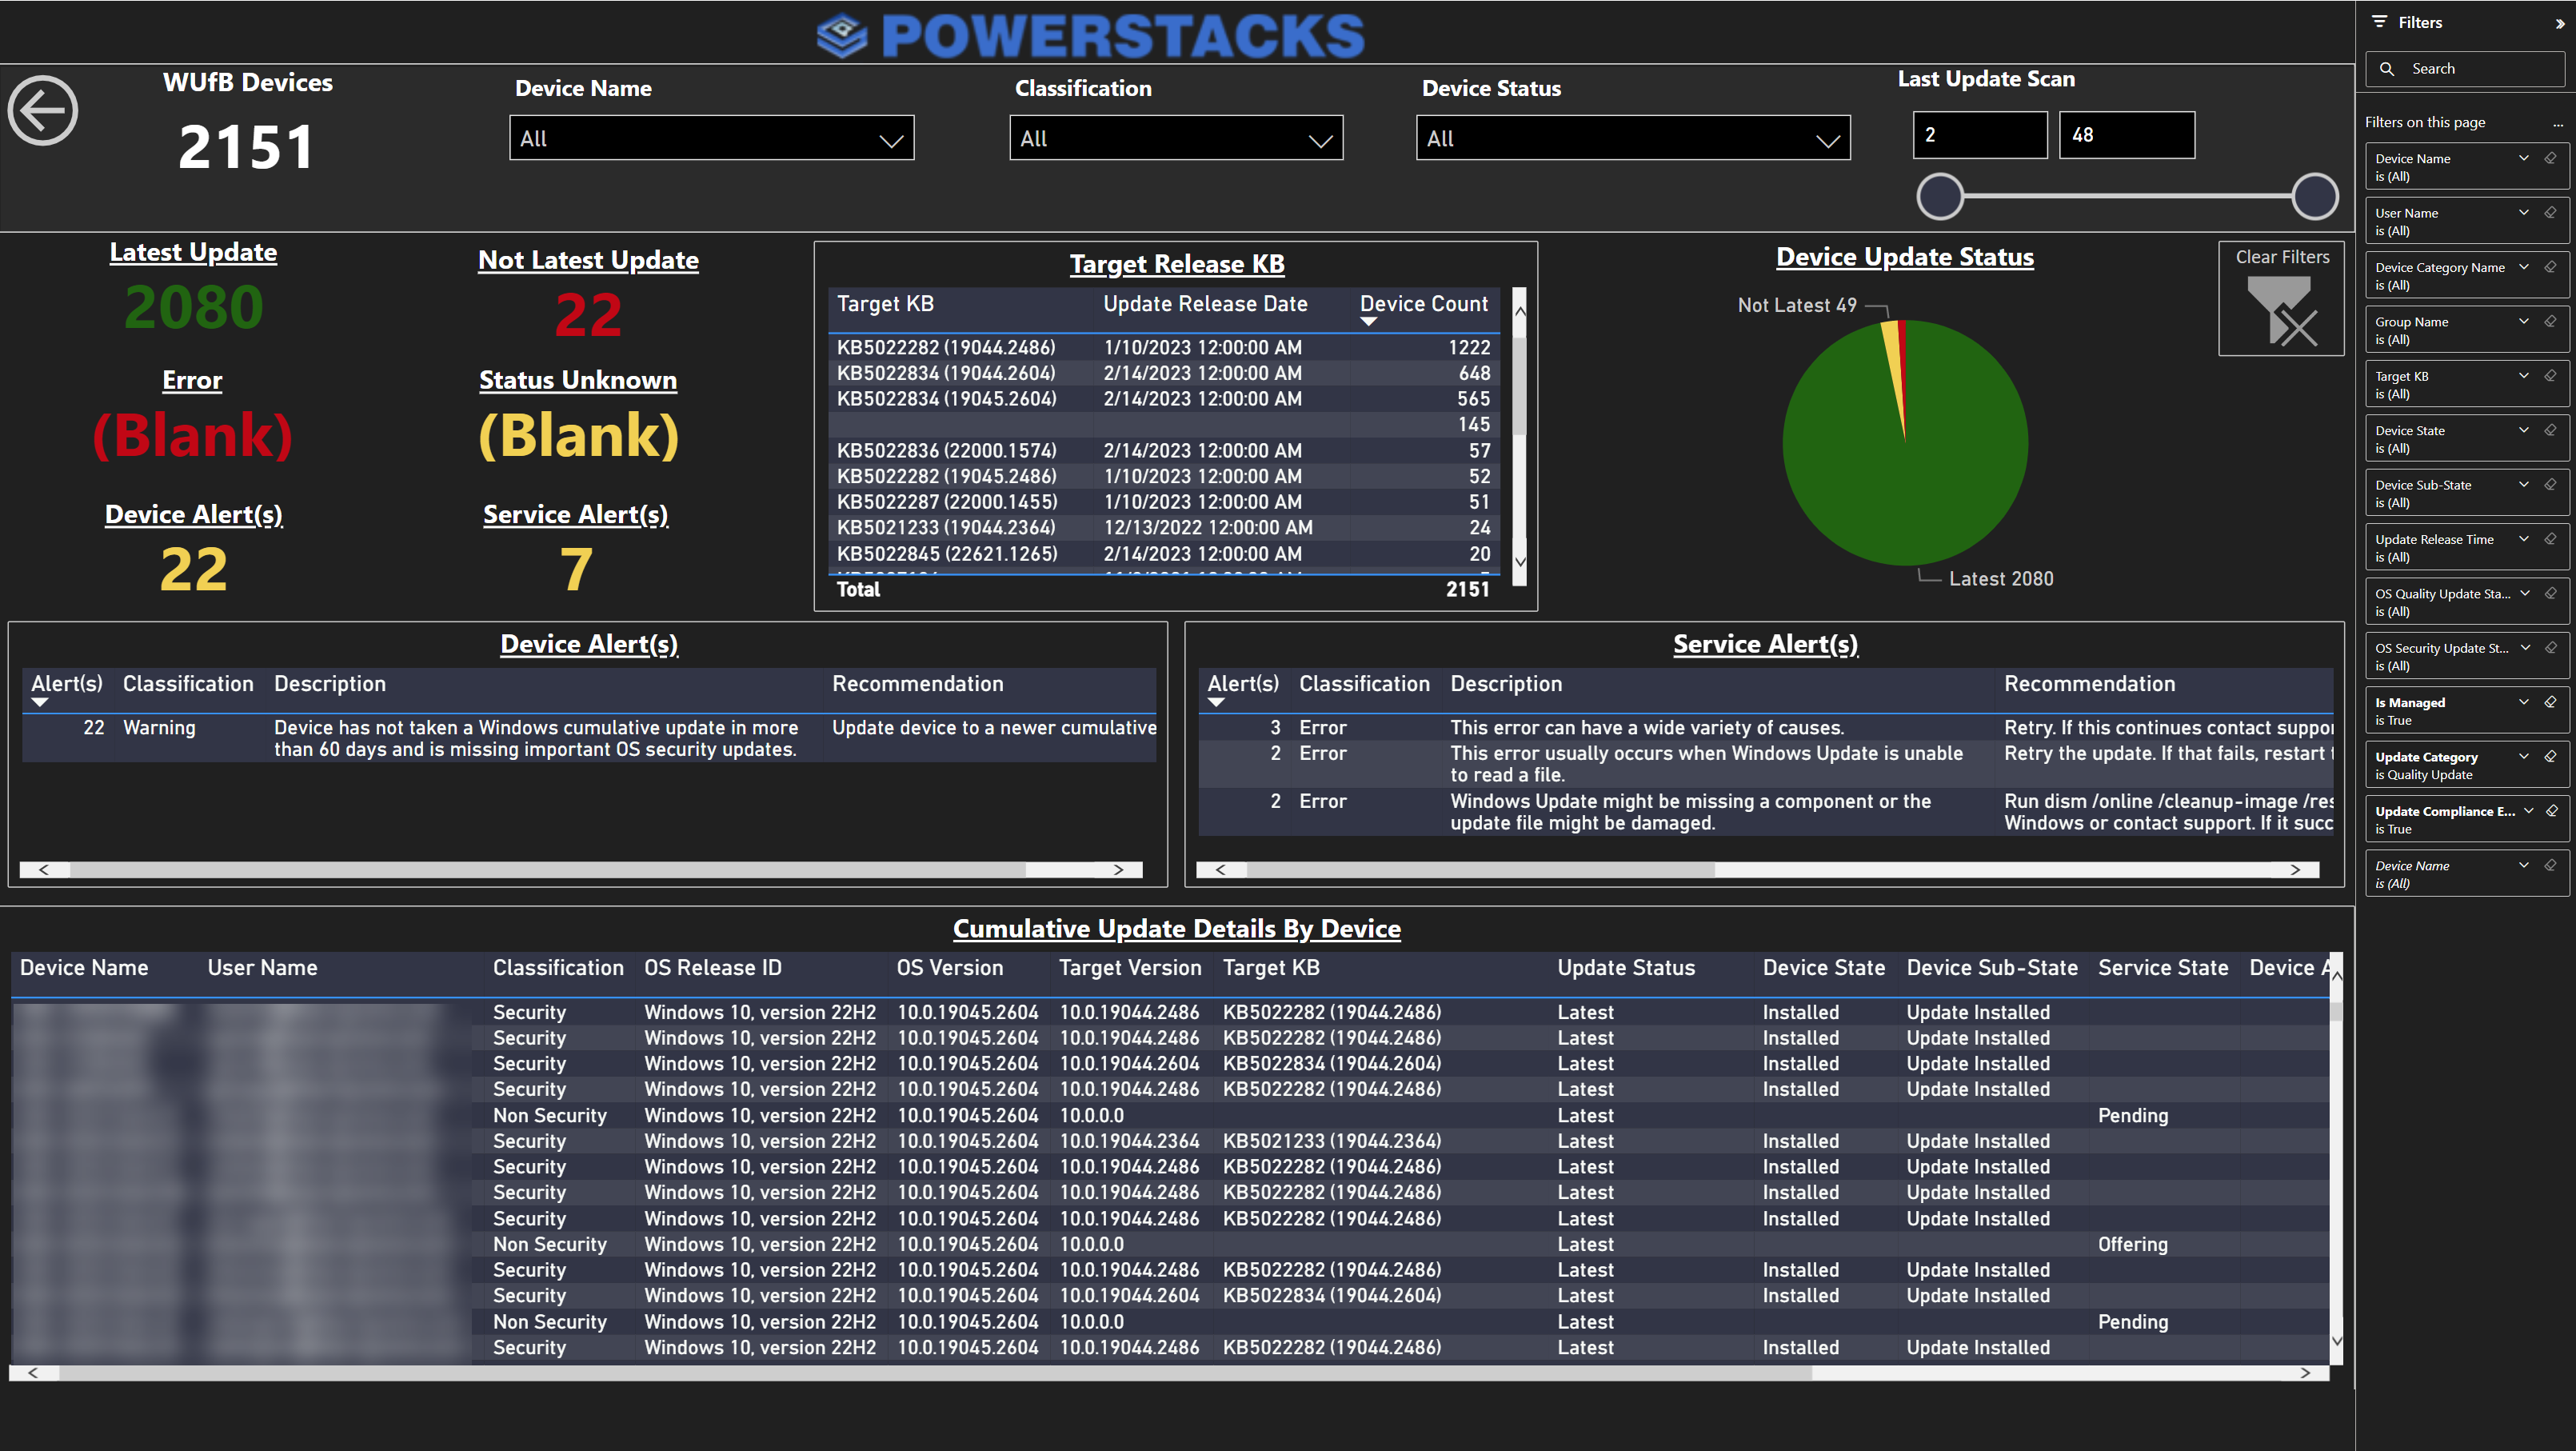Click the Clear Filters funnel icon
The width and height of the screenshot is (2576, 1451).
pyautogui.click(x=2281, y=310)
